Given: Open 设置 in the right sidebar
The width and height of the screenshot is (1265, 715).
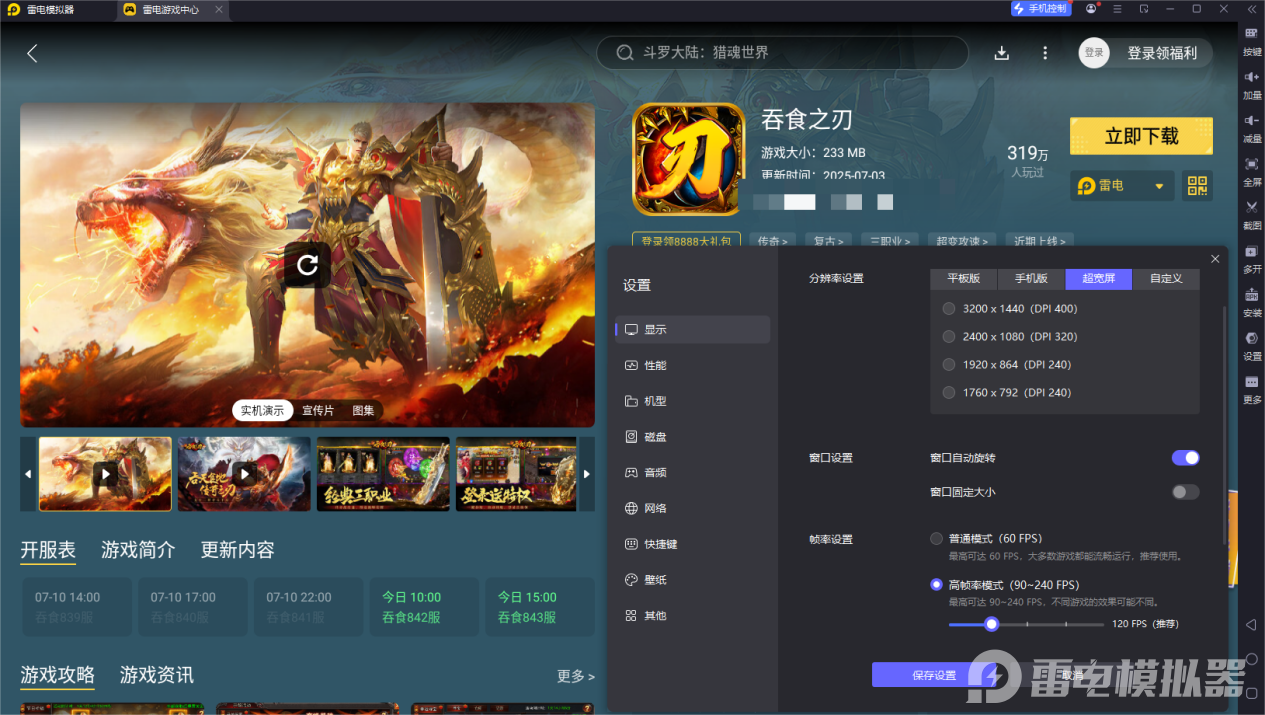Looking at the screenshot, I should [1251, 344].
